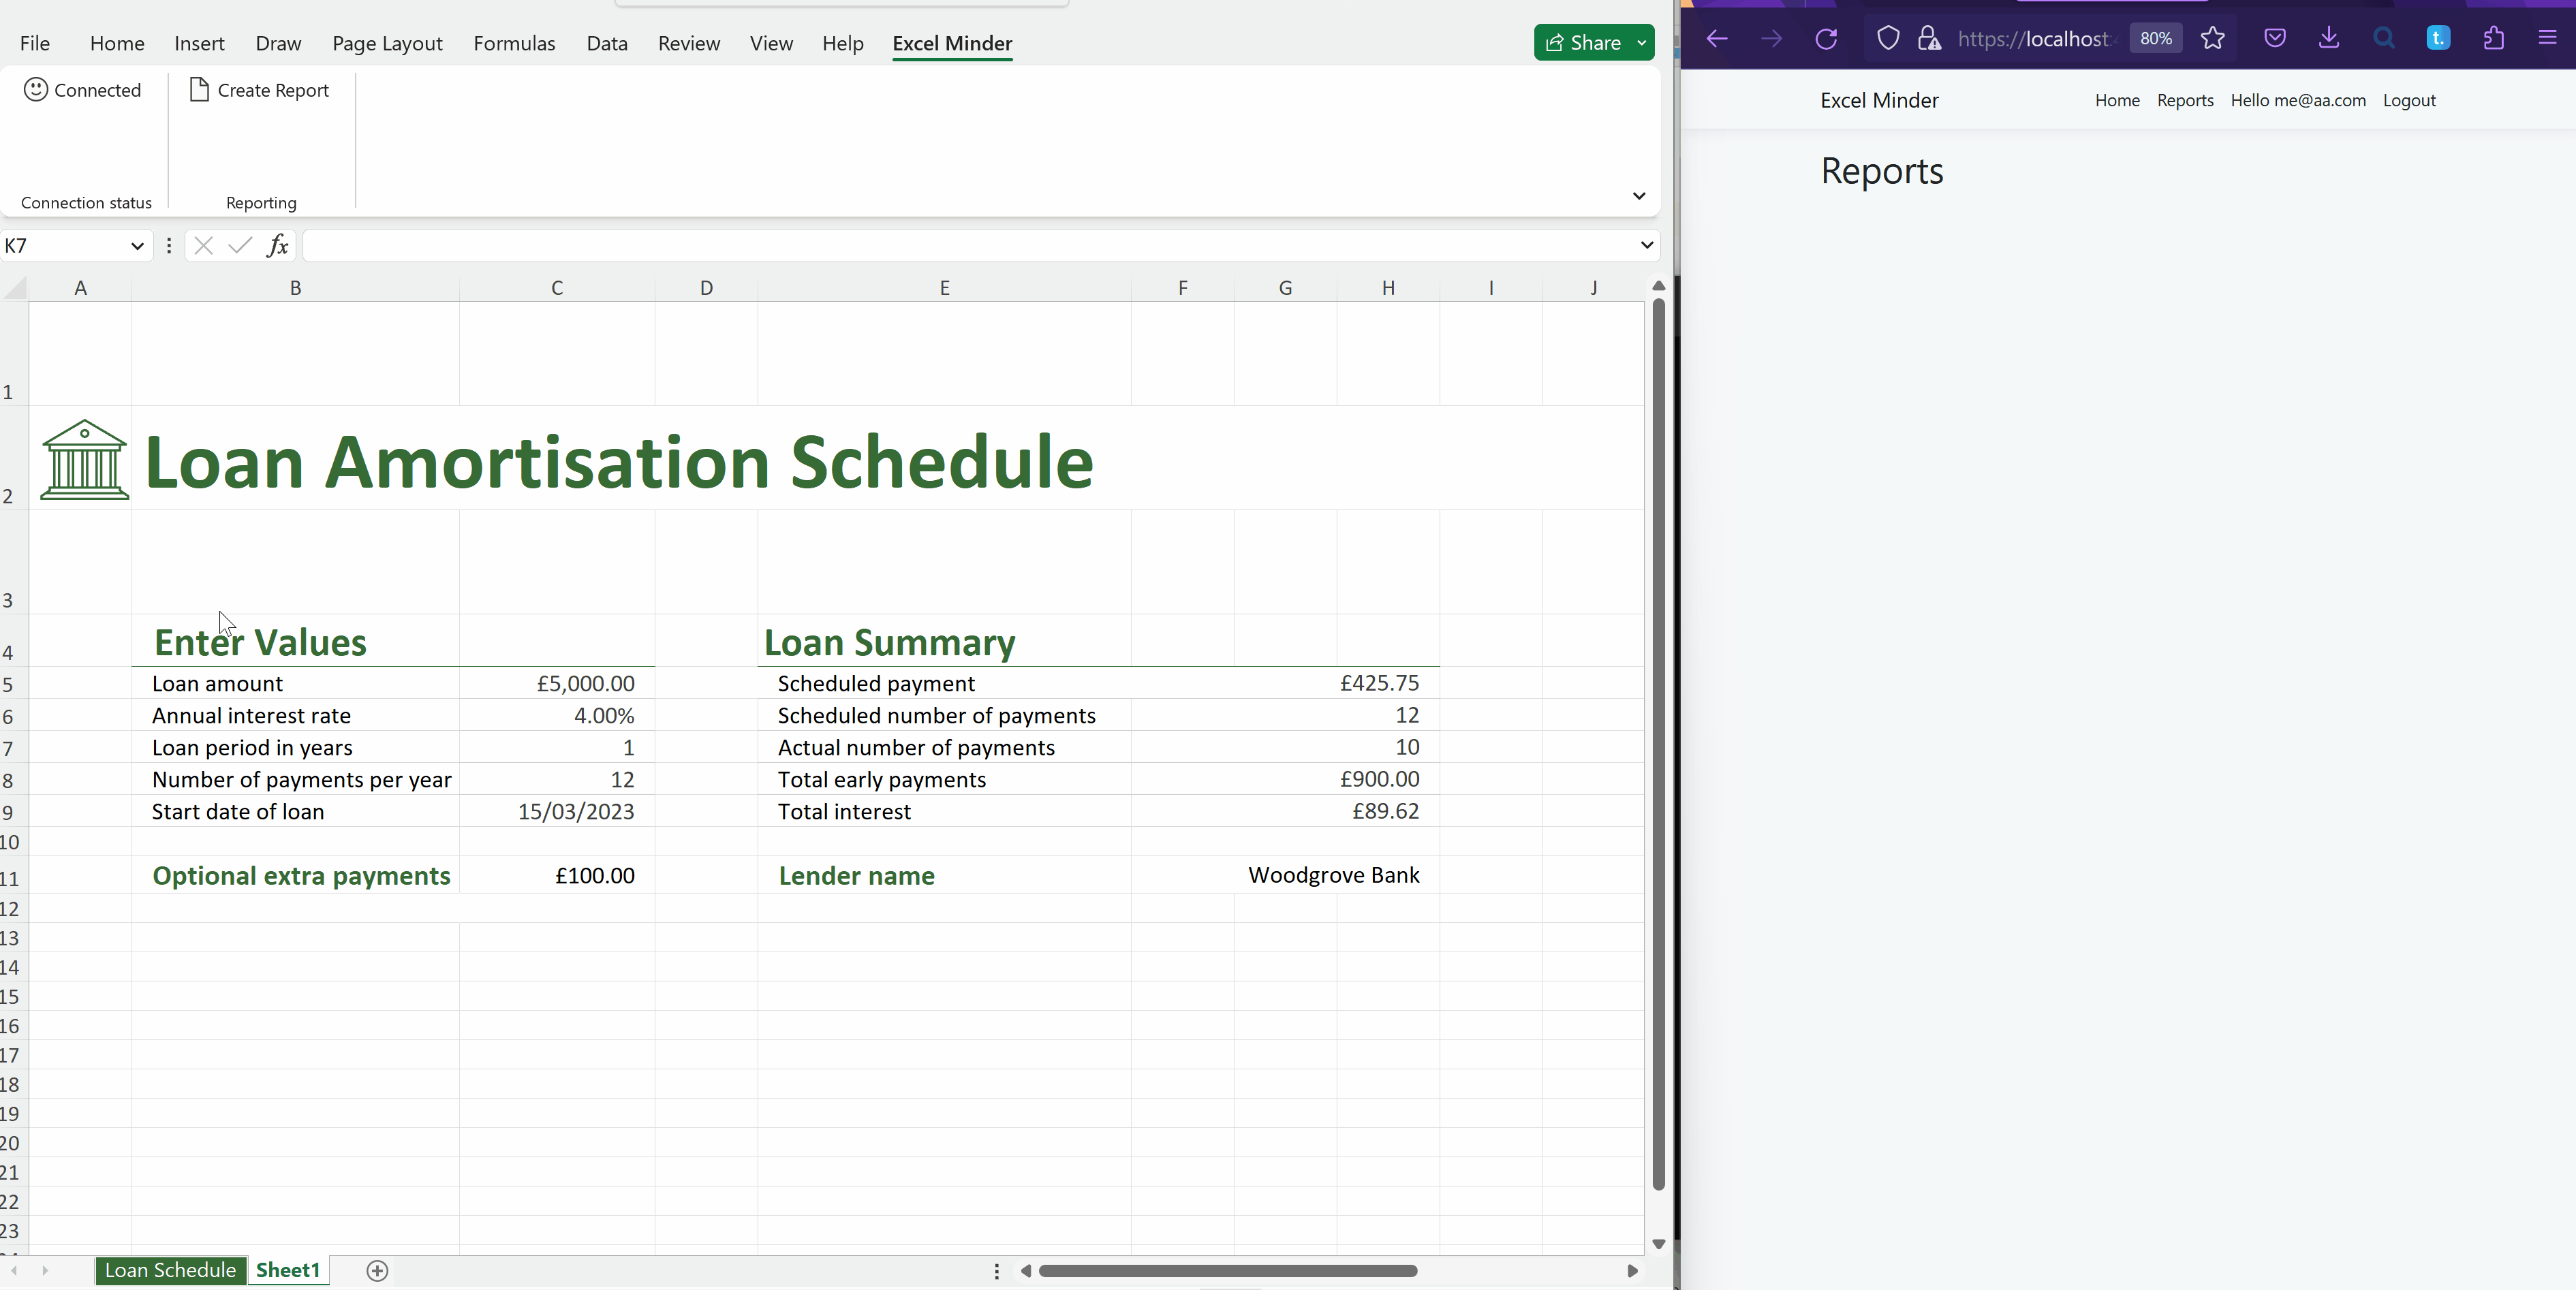Screen dimensions: 2576x1290
Task: Expand the formula bar chevron
Action: (x=1646, y=245)
